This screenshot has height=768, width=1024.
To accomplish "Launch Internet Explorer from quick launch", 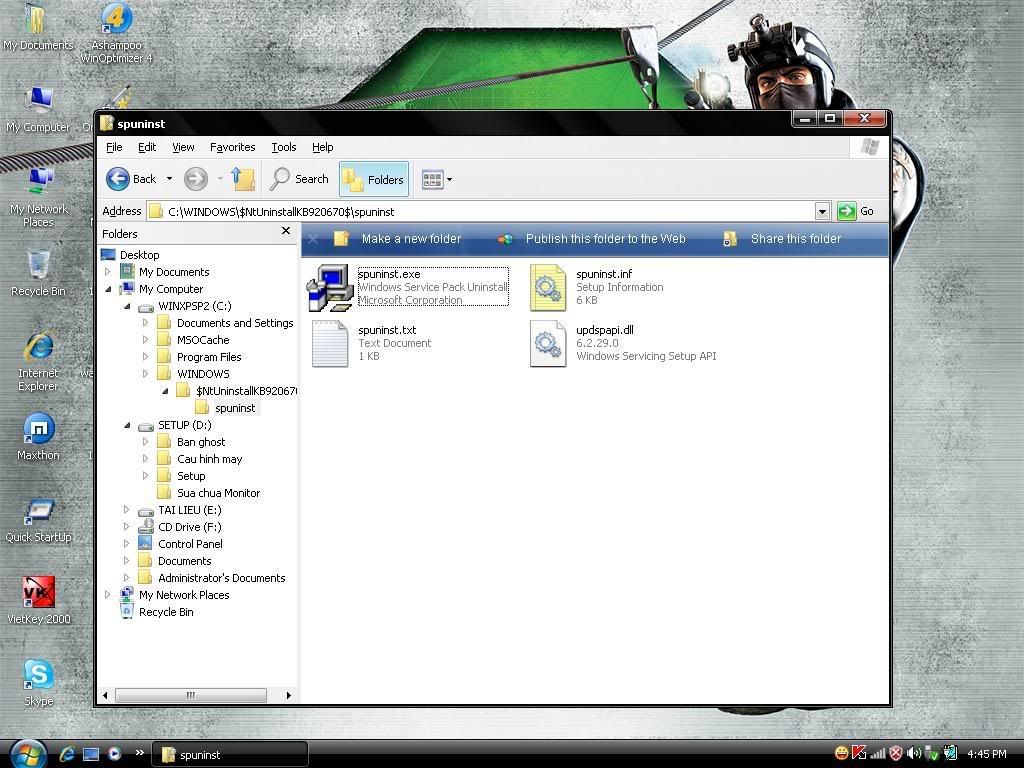I will click(67, 754).
